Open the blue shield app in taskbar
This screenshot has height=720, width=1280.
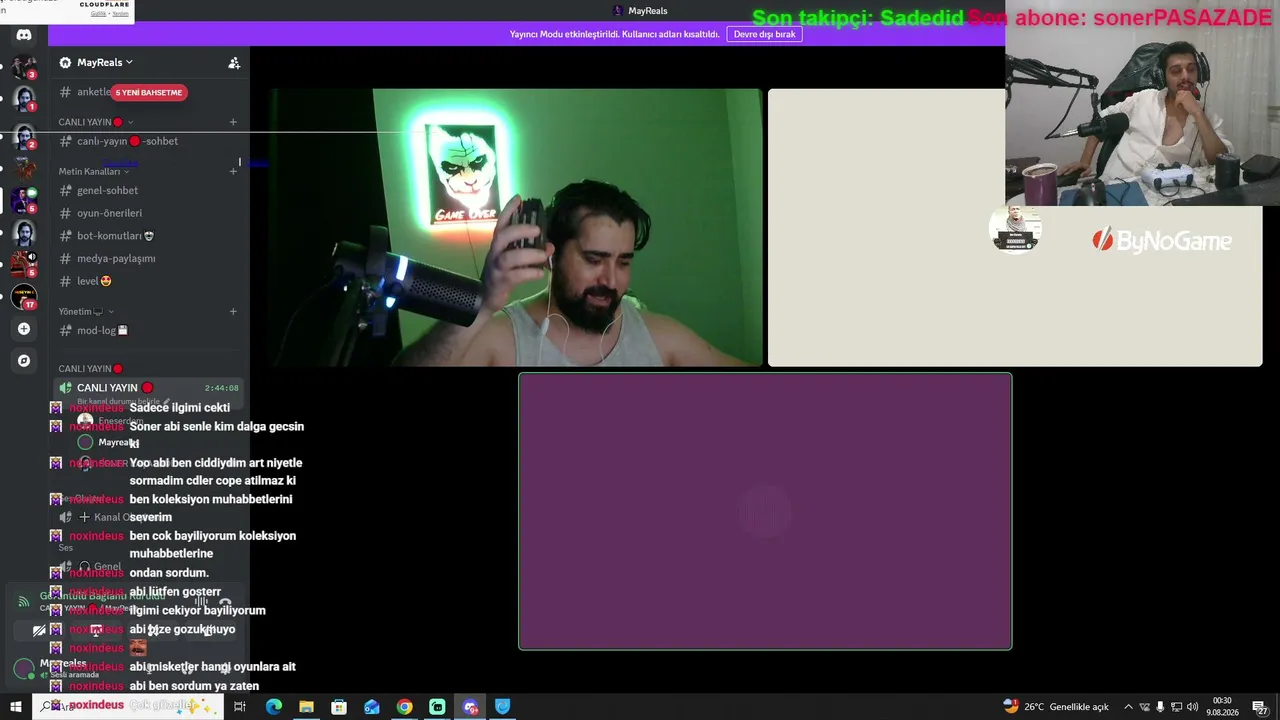pyautogui.click(x=503, y=707)
